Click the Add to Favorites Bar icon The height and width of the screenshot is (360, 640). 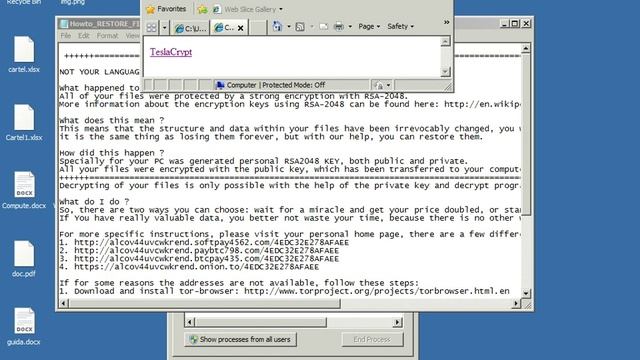click(202, 9)
